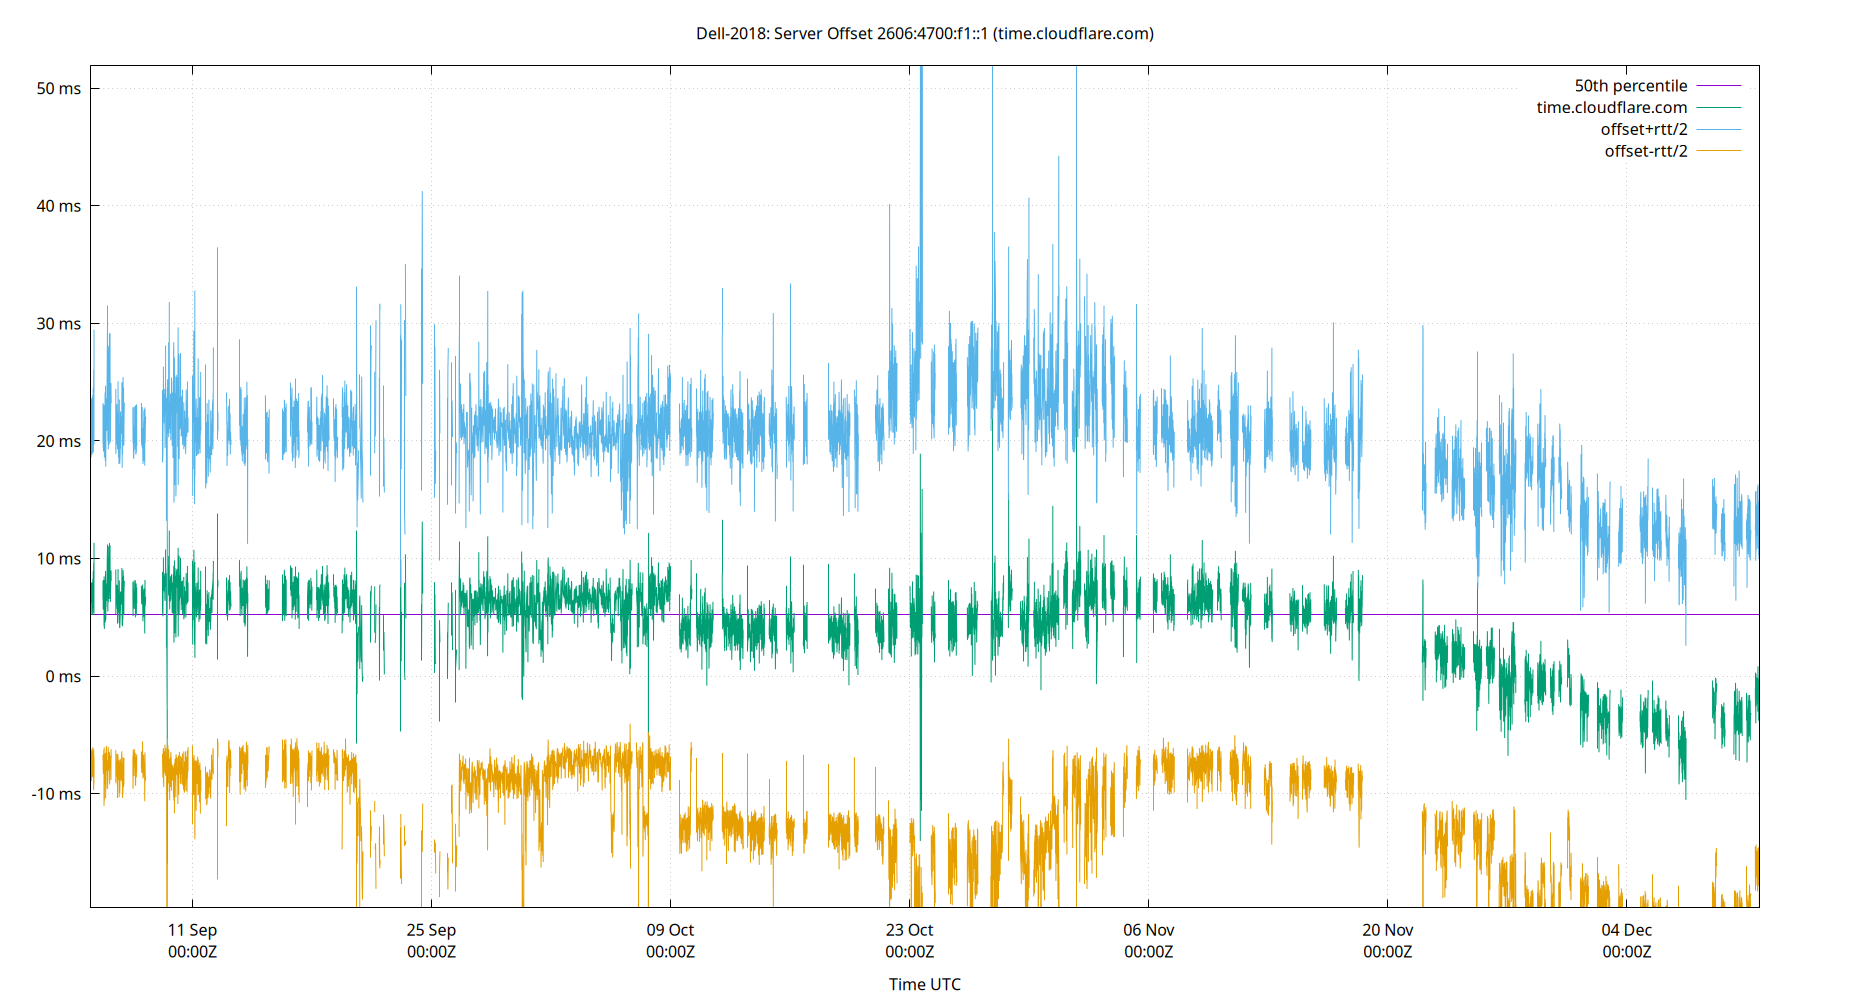Click the chart title Dell-2018 Server Offset
1850x1000 pixels.
click(923, 33)
